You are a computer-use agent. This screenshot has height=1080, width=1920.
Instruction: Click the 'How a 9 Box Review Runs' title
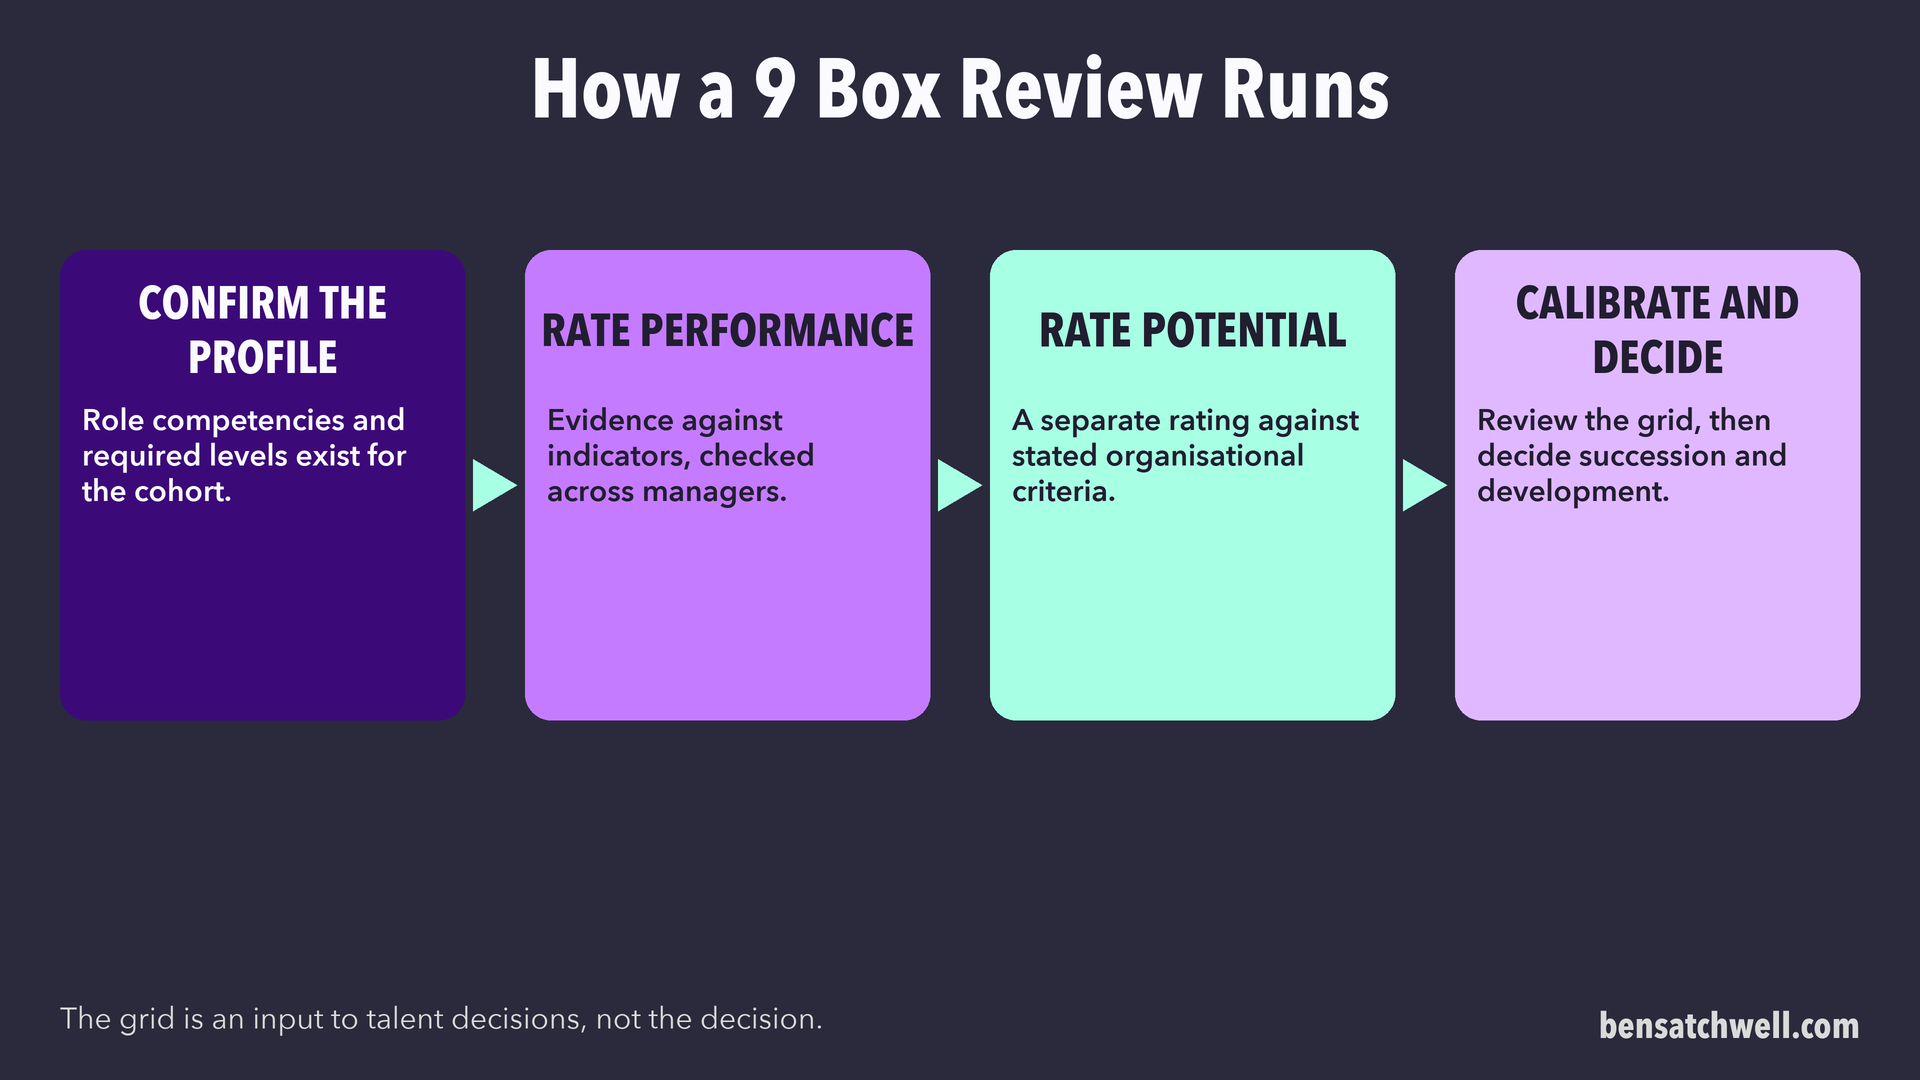[x=960, y=90]
